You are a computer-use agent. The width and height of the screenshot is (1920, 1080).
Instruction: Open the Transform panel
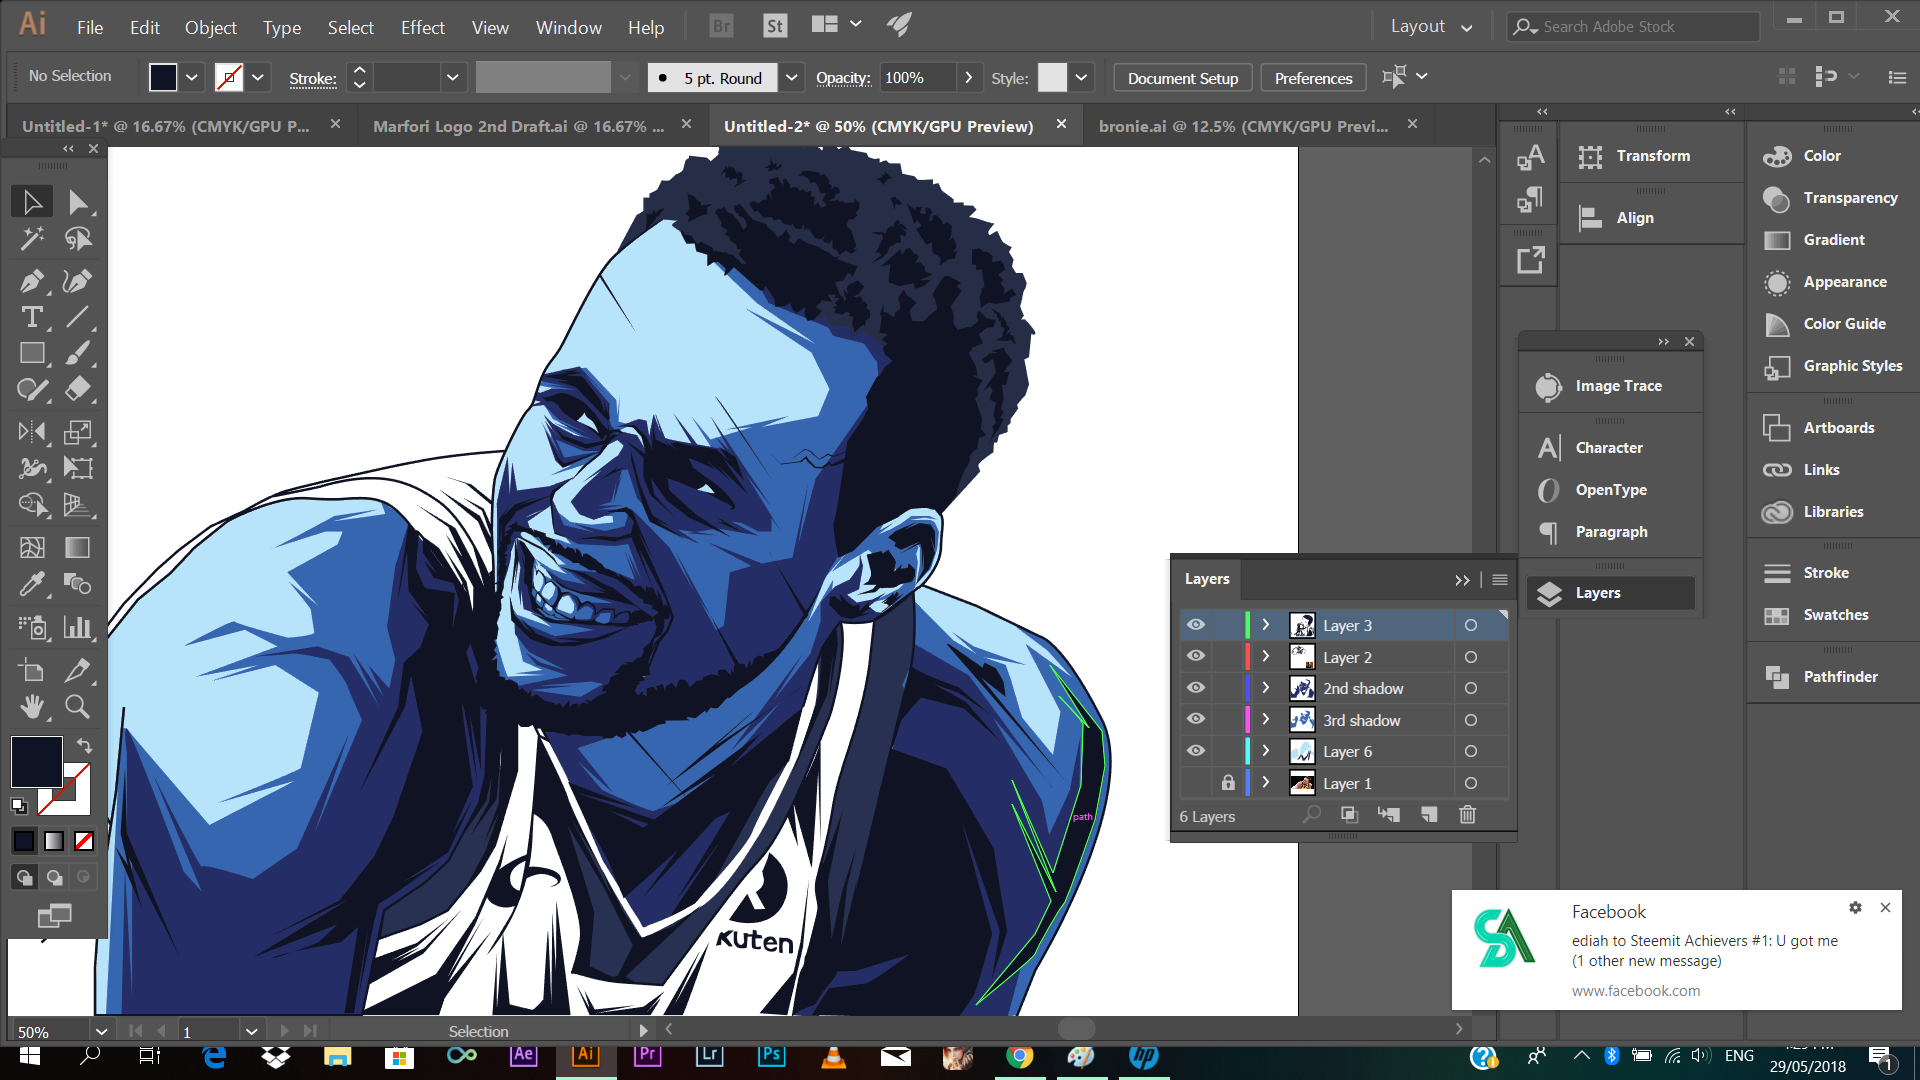click(1648, 156)
